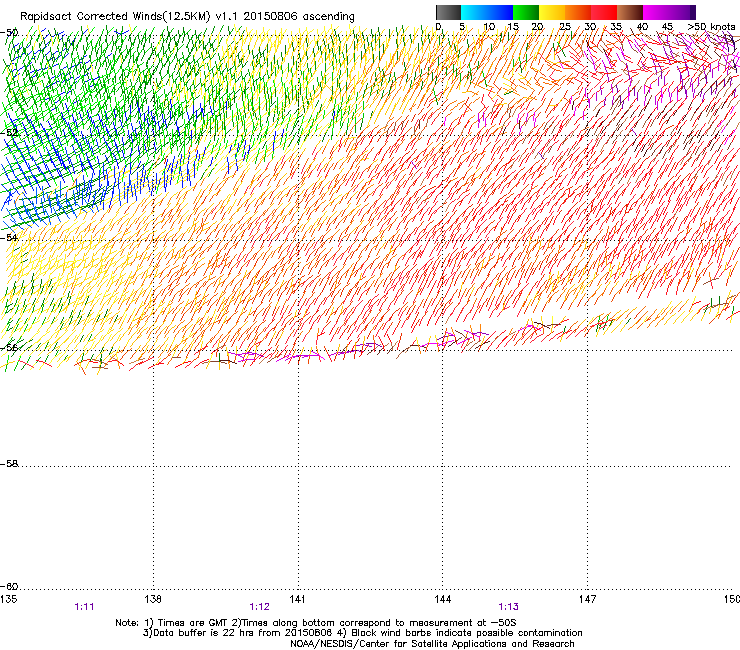740x650 pixels.
Task: Click the red 30-35 knots legend segment
Action: click(x=604, y=12)
